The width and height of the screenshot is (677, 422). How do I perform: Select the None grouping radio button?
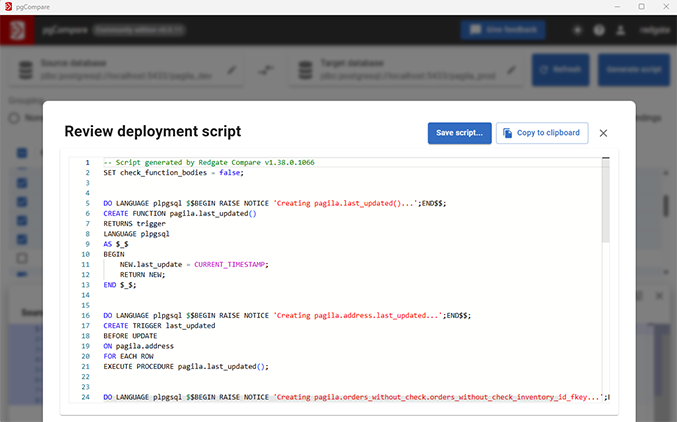tap(14, 118)
